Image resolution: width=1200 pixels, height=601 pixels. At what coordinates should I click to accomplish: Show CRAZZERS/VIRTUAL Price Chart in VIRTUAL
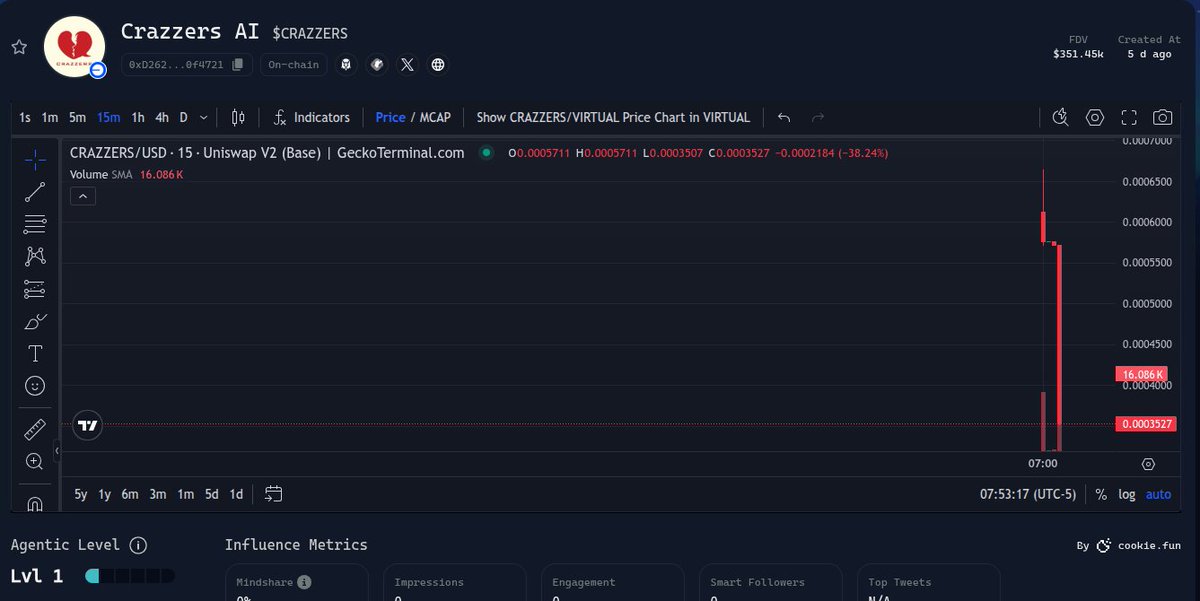tap(613, 117)
